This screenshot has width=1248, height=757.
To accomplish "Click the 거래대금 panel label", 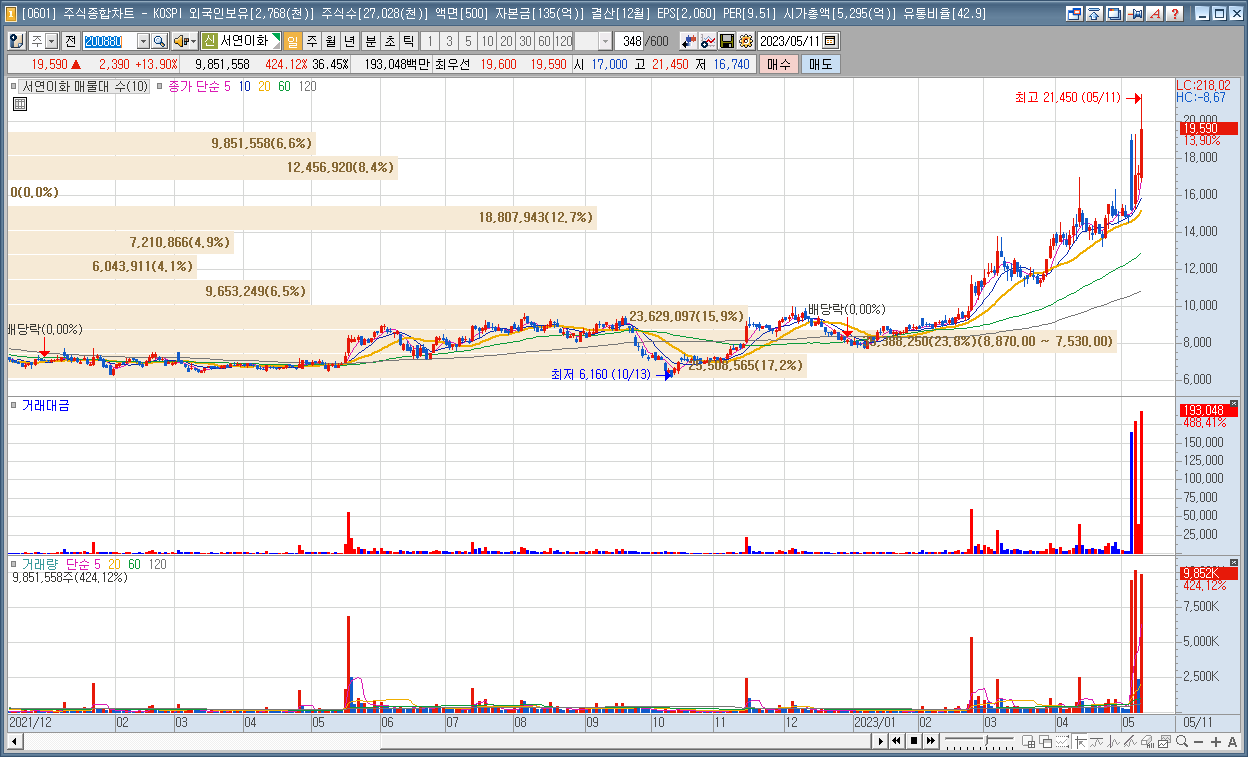I will point(46,405).
